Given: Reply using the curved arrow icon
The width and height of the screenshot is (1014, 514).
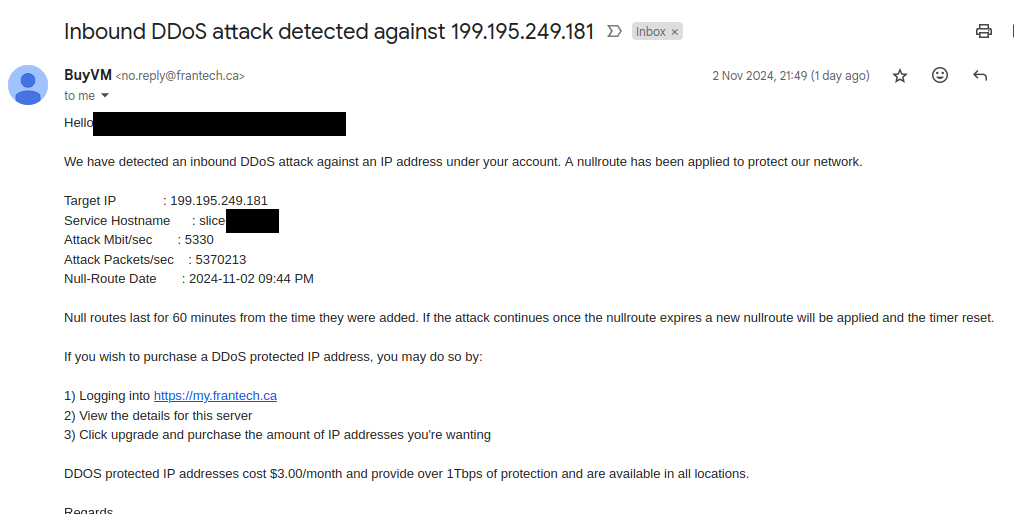Looking at the screenshot, I should (980, 76).
